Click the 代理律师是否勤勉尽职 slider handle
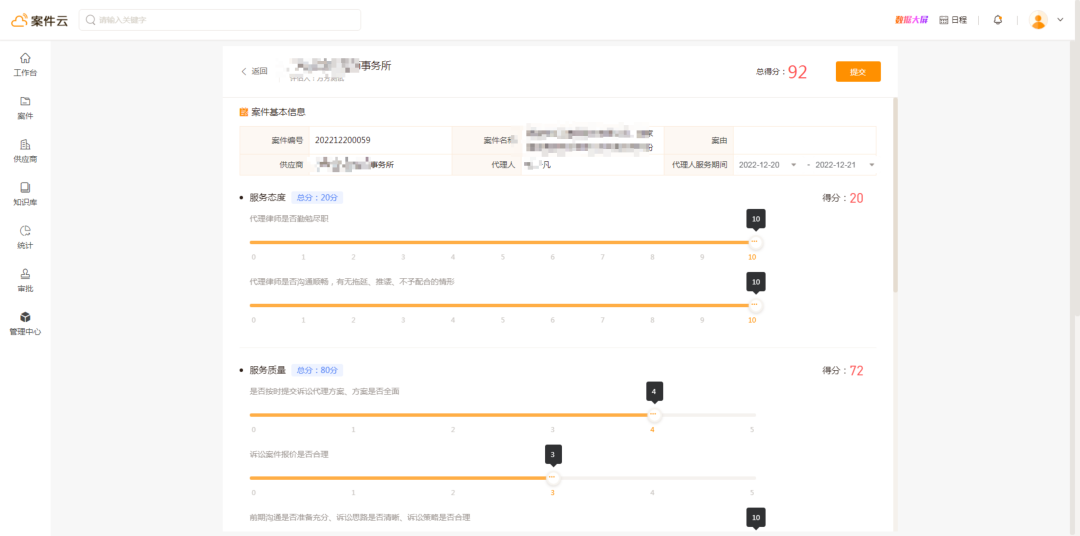This screenshot has width=1080, height=536. click(755, 242)
